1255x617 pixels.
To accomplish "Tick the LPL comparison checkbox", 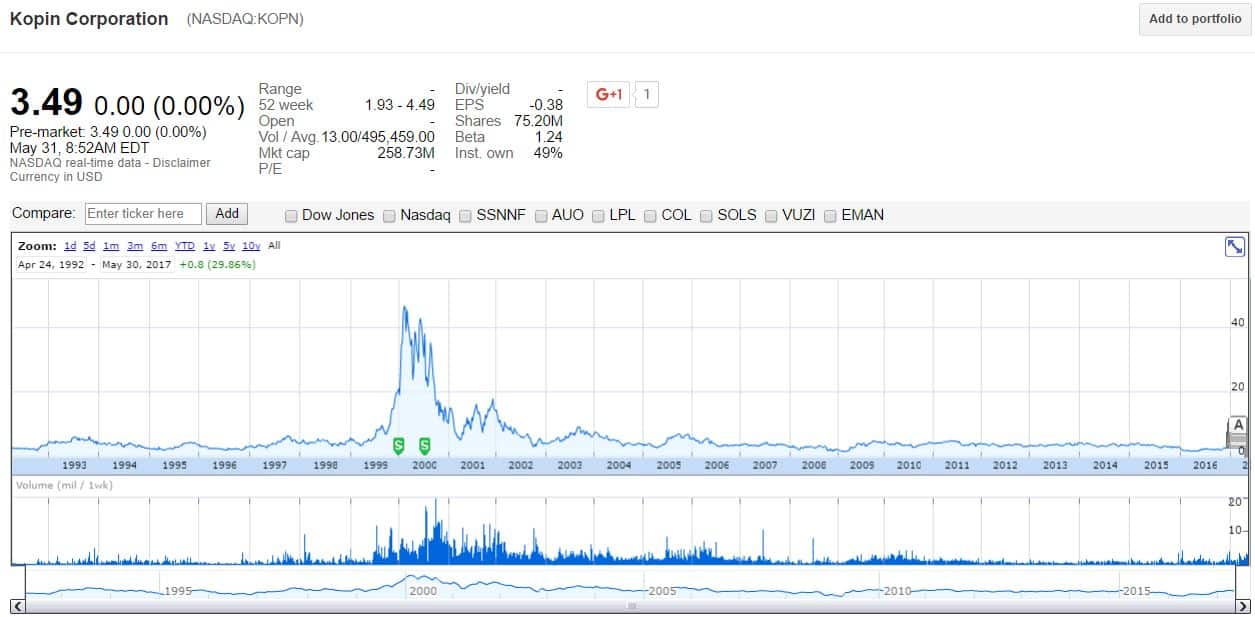I will 599,215.
